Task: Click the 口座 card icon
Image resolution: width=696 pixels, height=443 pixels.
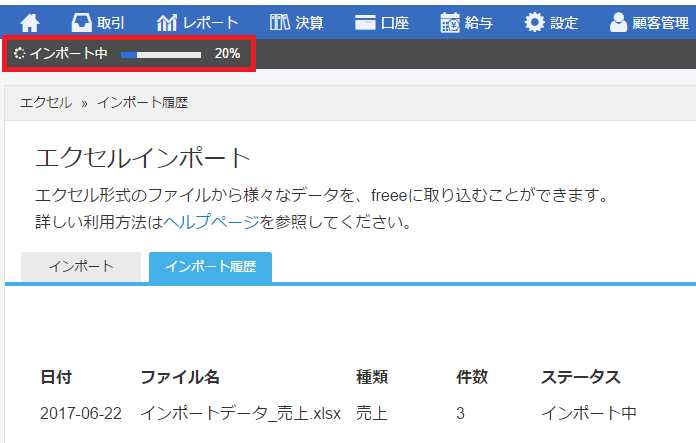Action: tap(365, 23)
